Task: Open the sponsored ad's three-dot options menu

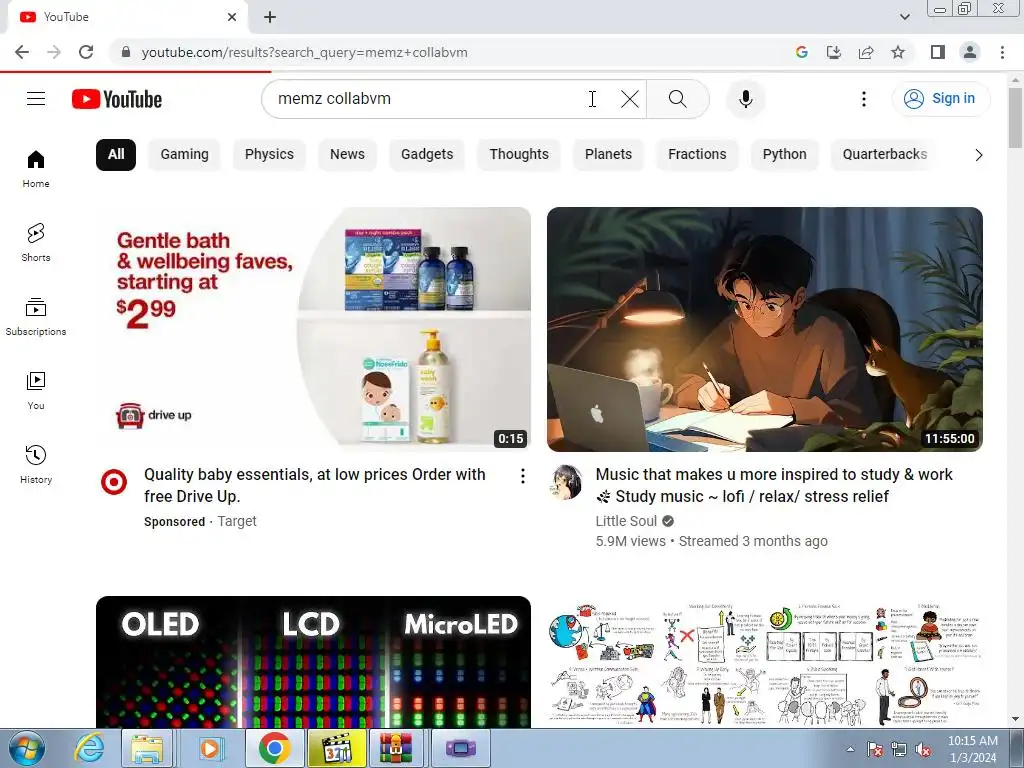Action: pos(522,476)
